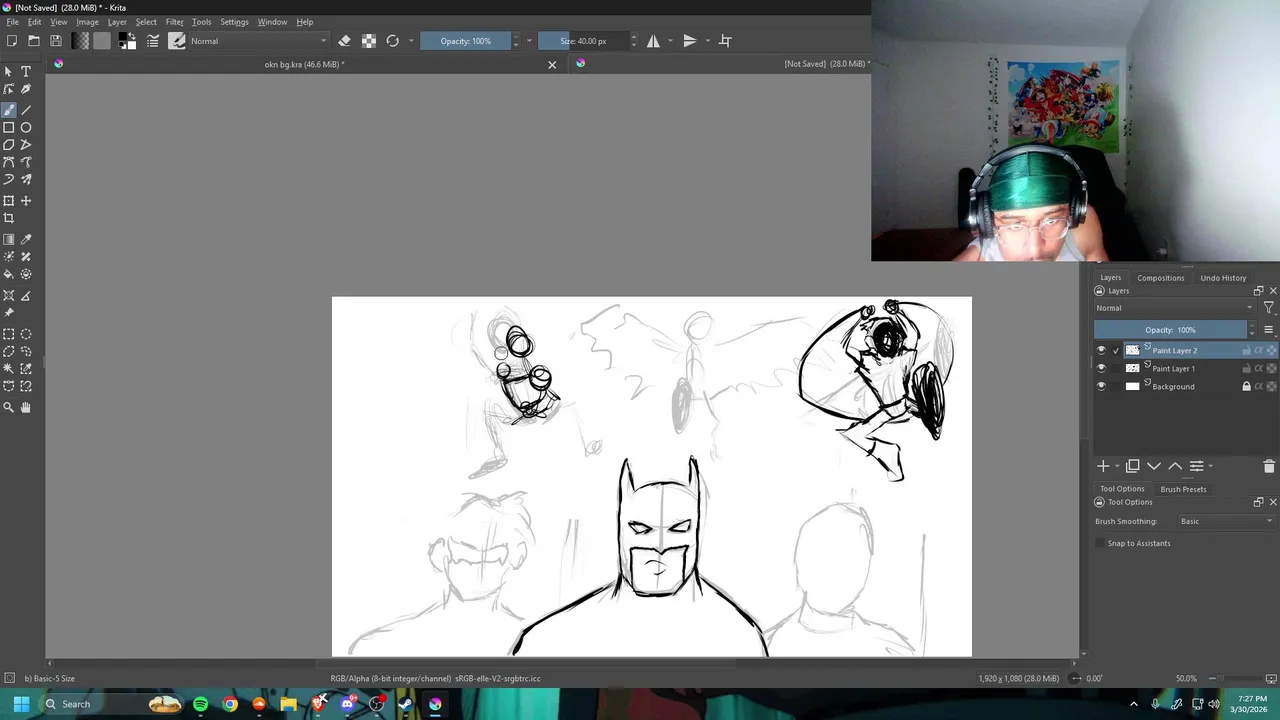Image resolution: width=1280 pixels, height=720 pixels.
Task: Open the File menu
Action: pos(13,22)
